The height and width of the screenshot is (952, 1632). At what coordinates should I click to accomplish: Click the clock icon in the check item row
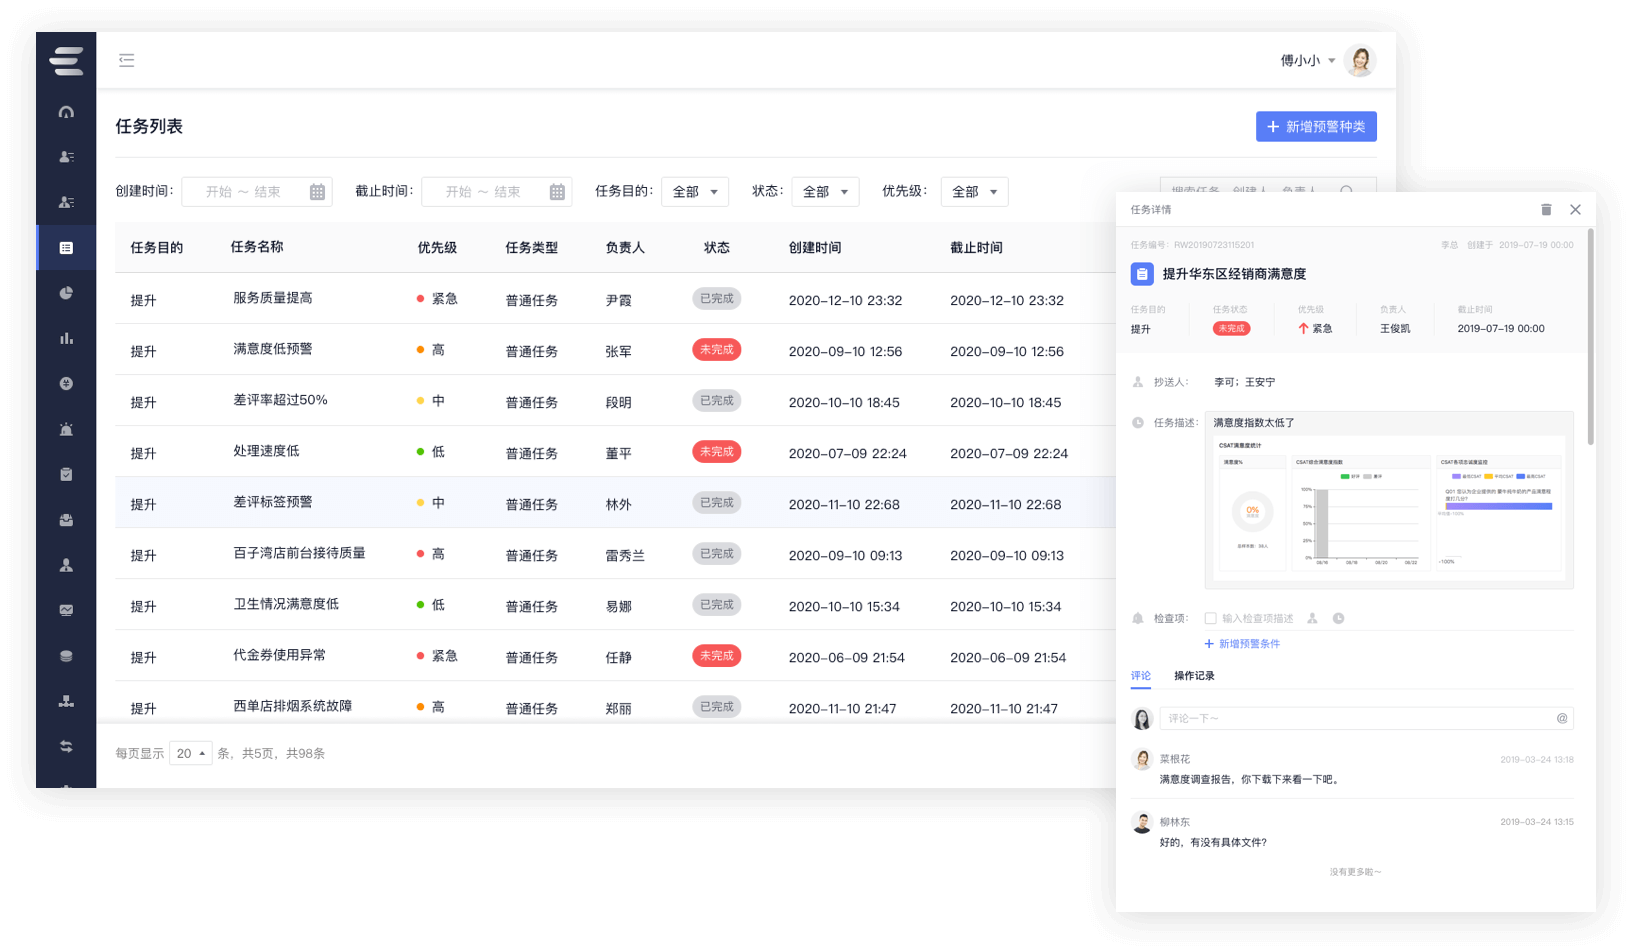[1338, 618]
